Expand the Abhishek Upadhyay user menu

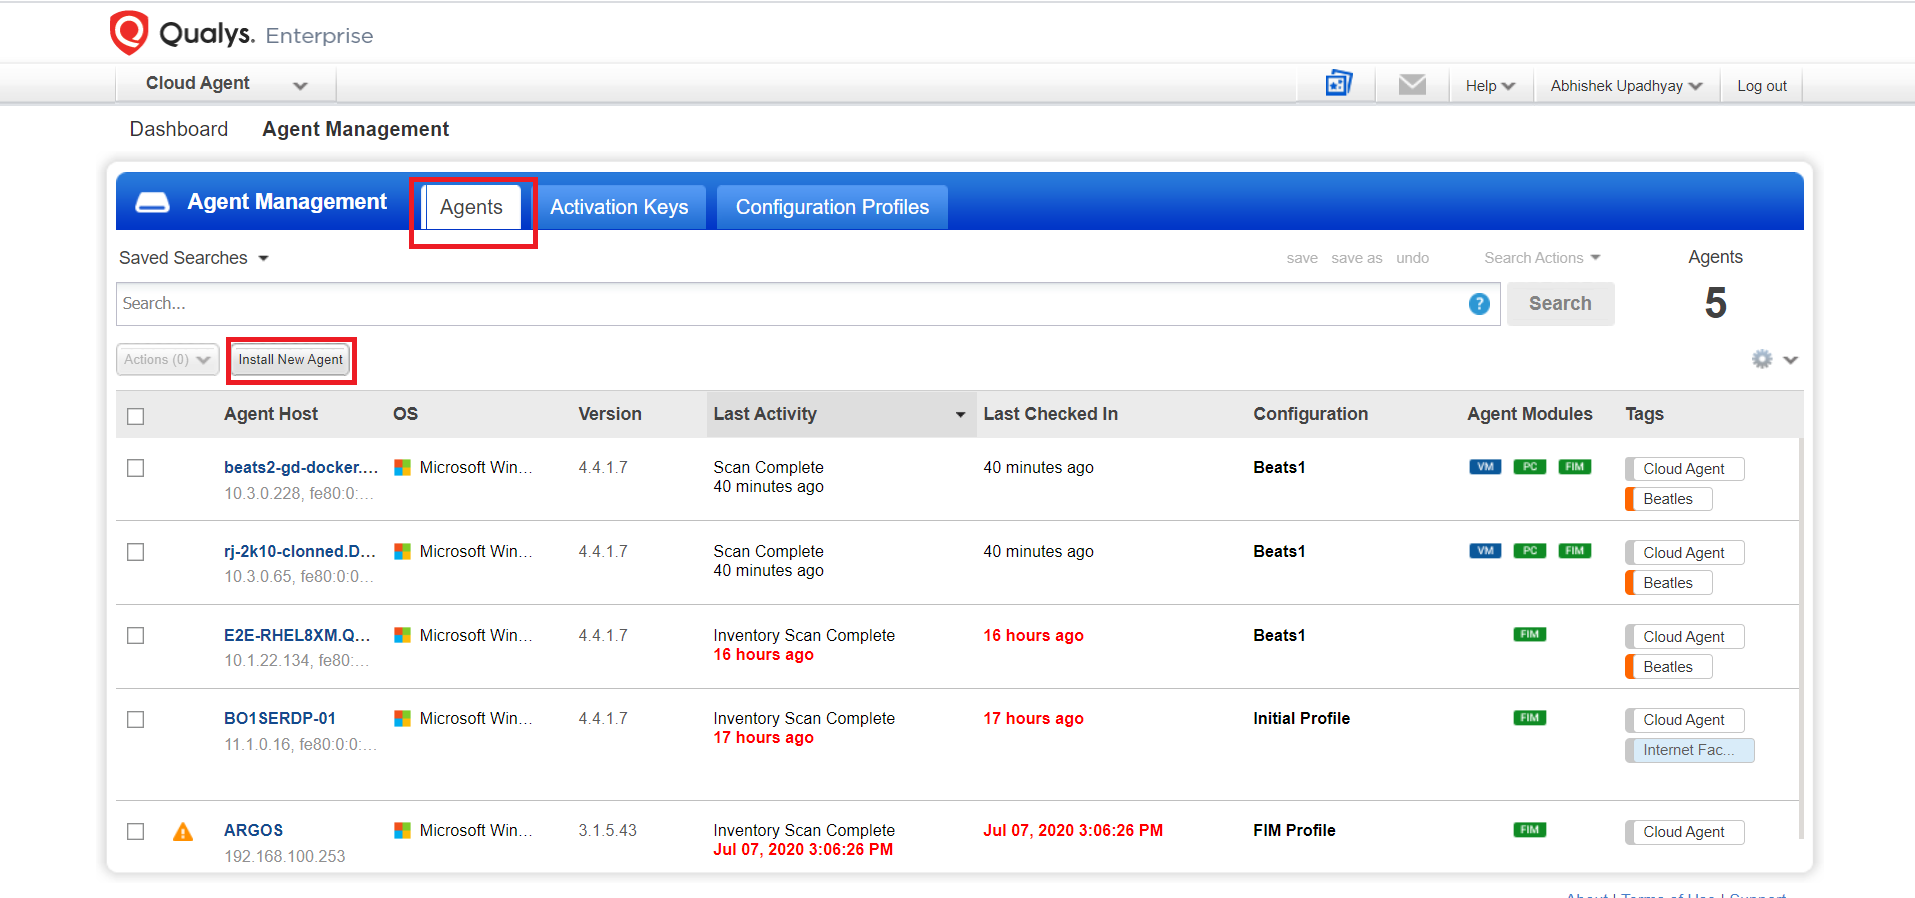pos(1625,86)
